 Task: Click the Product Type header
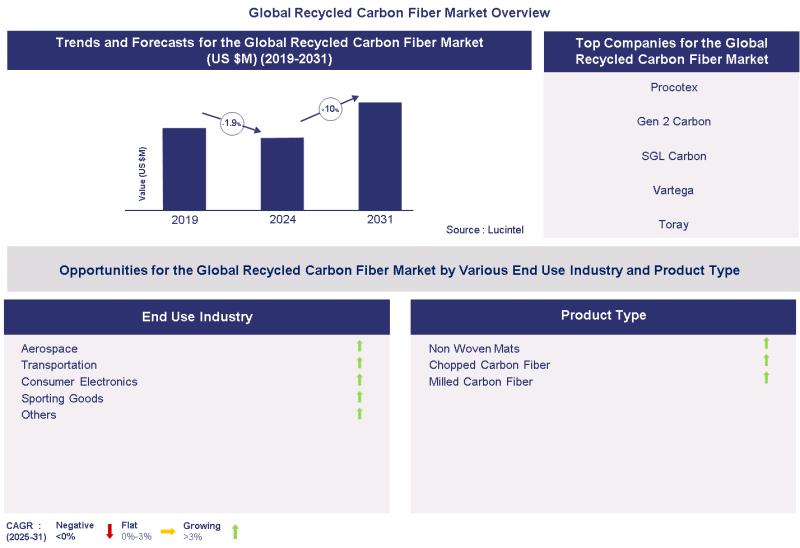pyautogui.click(x=603, y=316)
